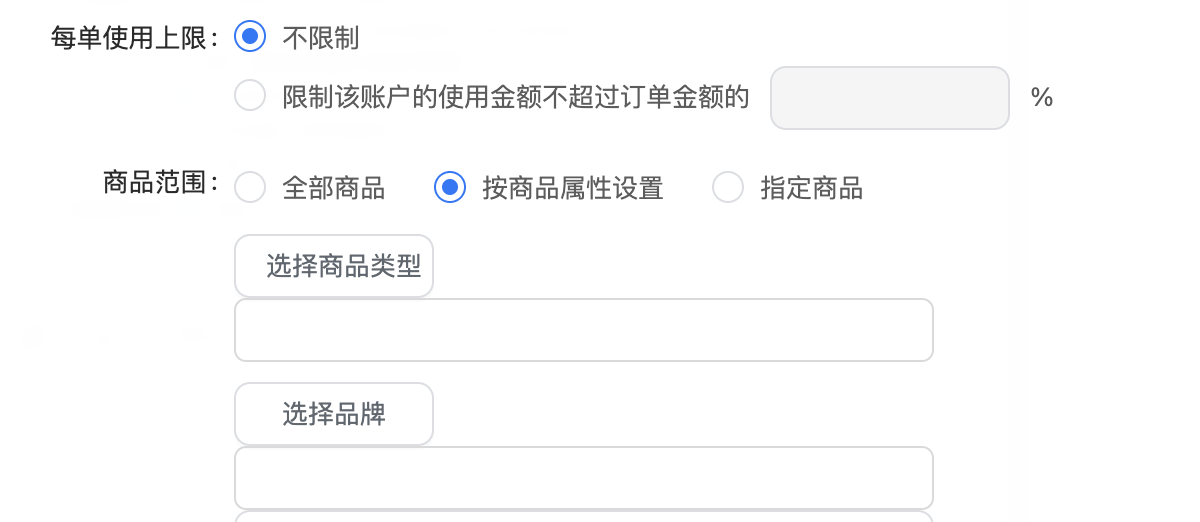The image size is (1200, 522).
Task: Choose the 限制该账户的使用金额 radio option
Action: (x=250, y=96)
